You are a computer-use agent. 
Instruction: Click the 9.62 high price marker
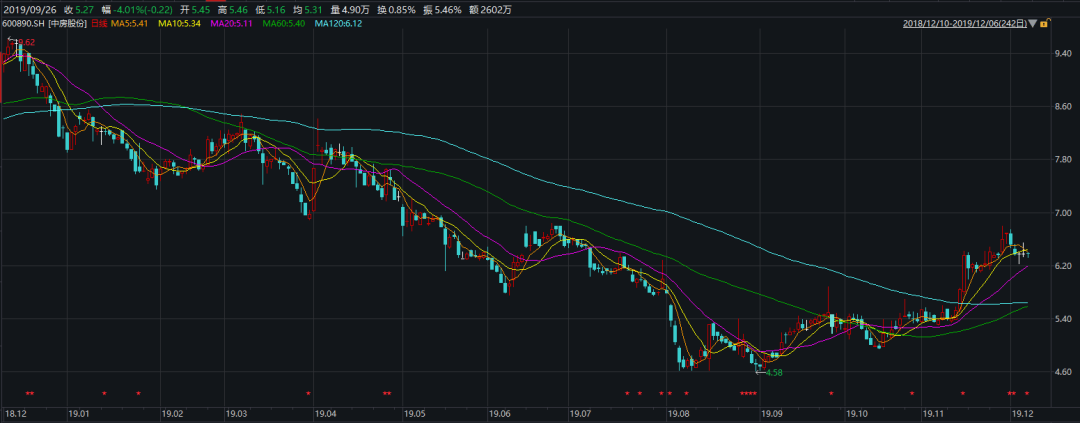(24, 42)
